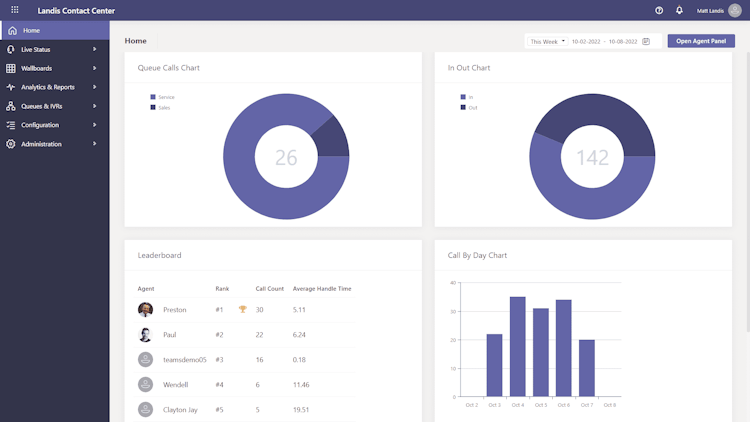This screenshot has height=422, width=750.
Task: Click the dark Out segment of In Out donut
Action: 596,110
